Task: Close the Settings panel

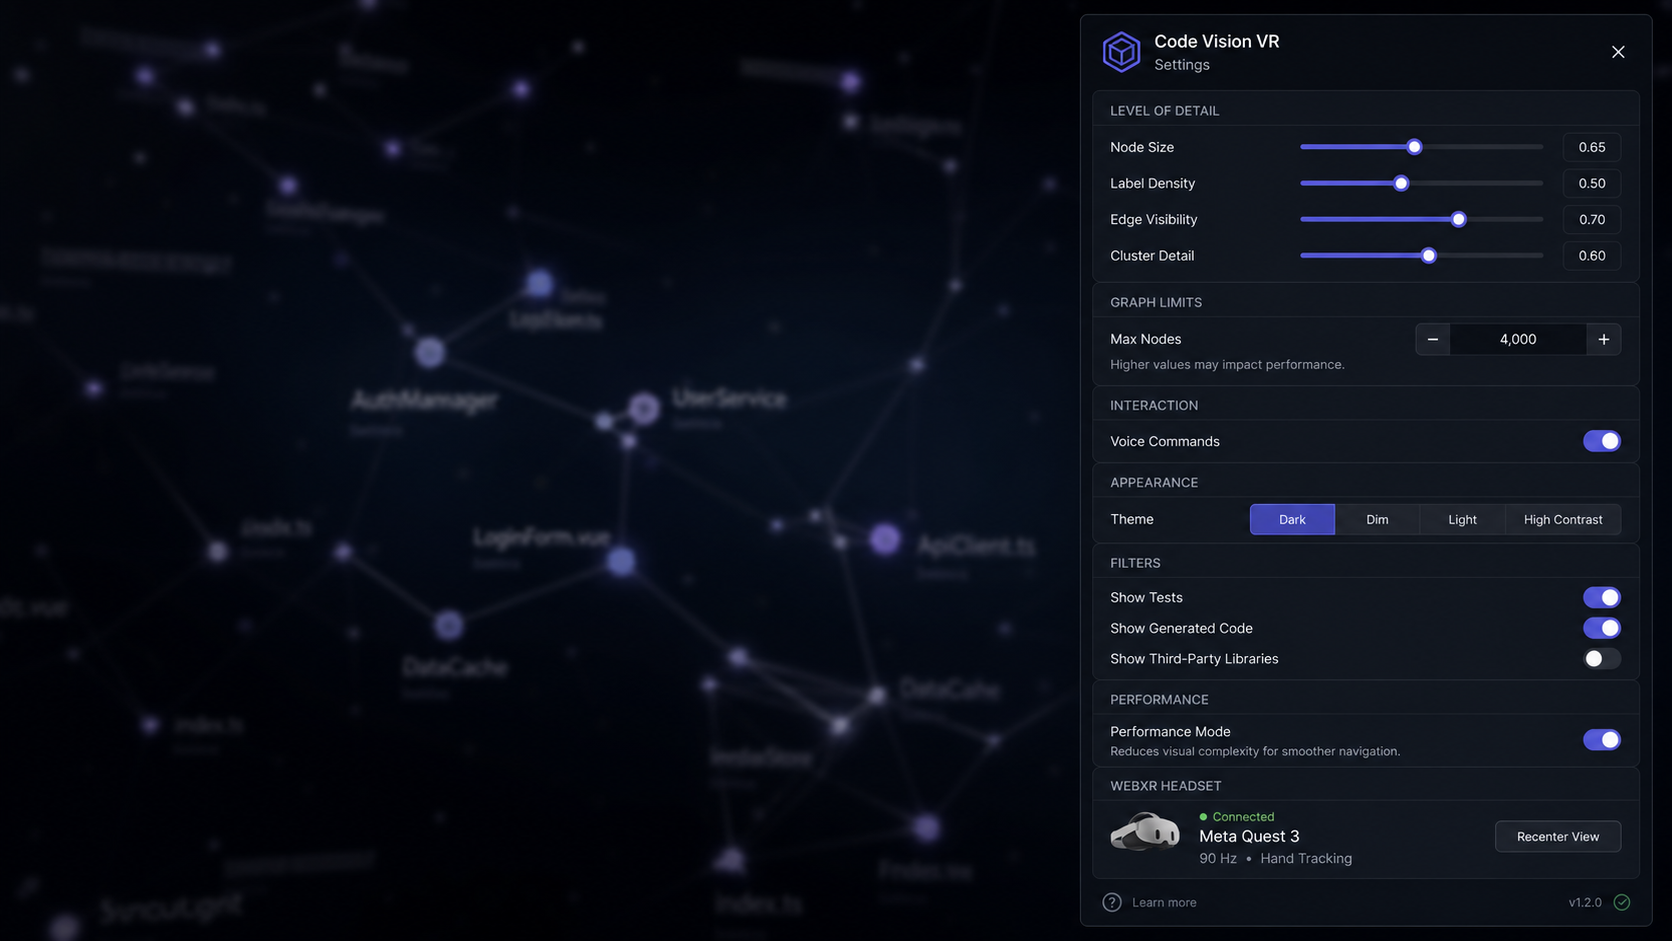Action: (x=1618, y=52)
